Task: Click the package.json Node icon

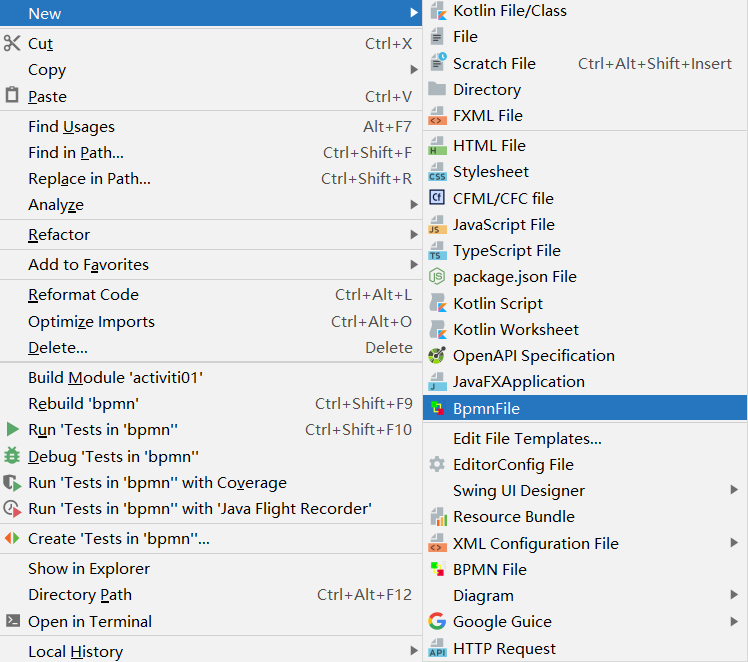Action: [x=437, y=276]
